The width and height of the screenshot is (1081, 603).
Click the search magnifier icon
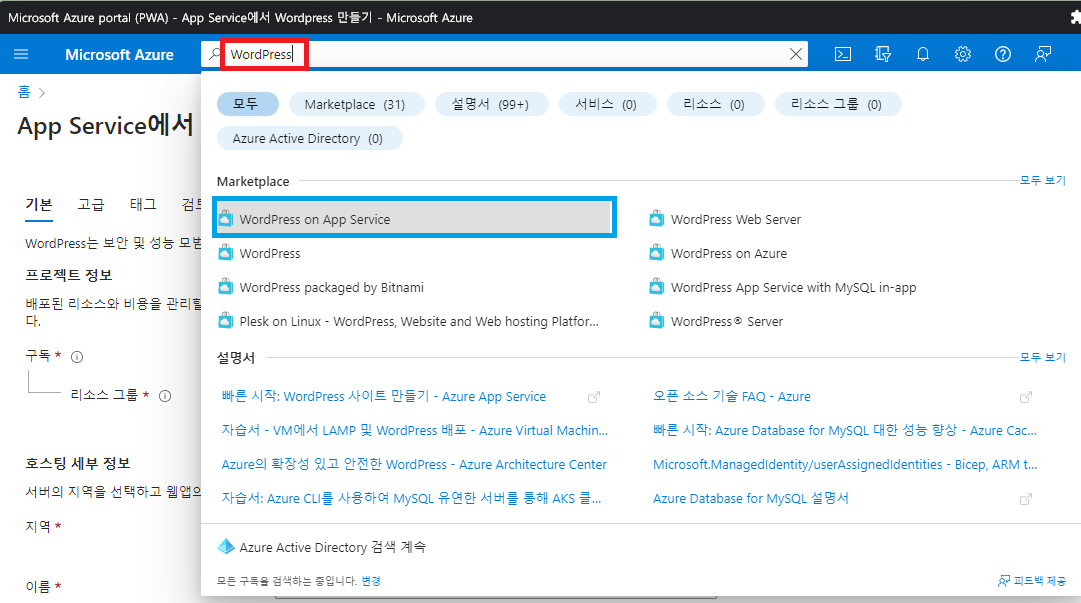pyautogui.click(x=214, y=54)
